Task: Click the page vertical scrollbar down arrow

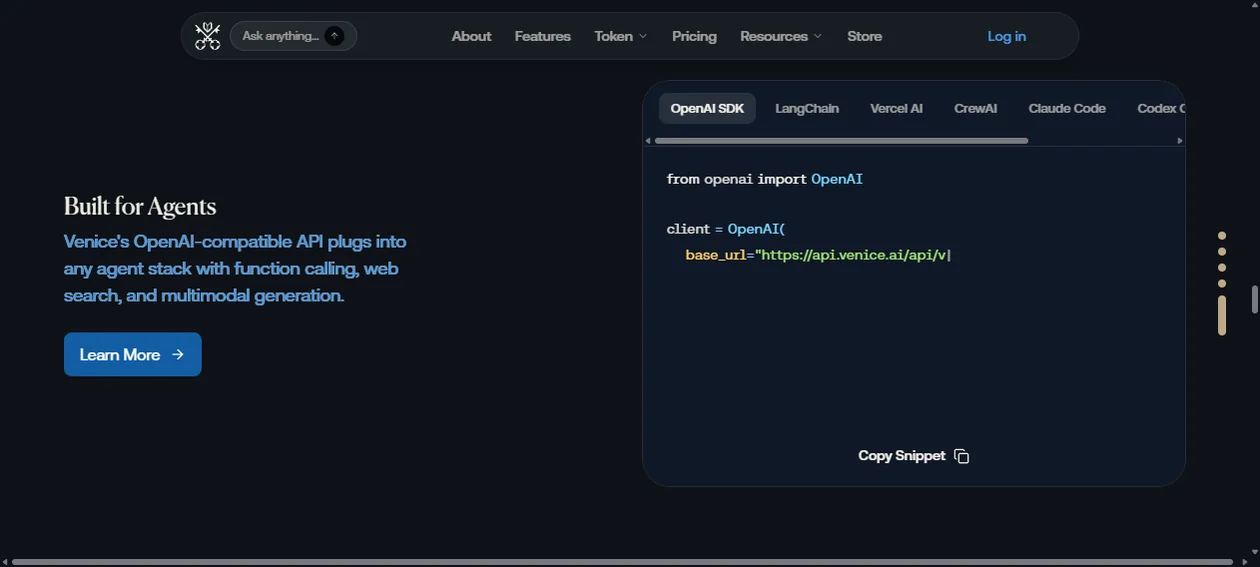Action: click(x=1255, y=552)
